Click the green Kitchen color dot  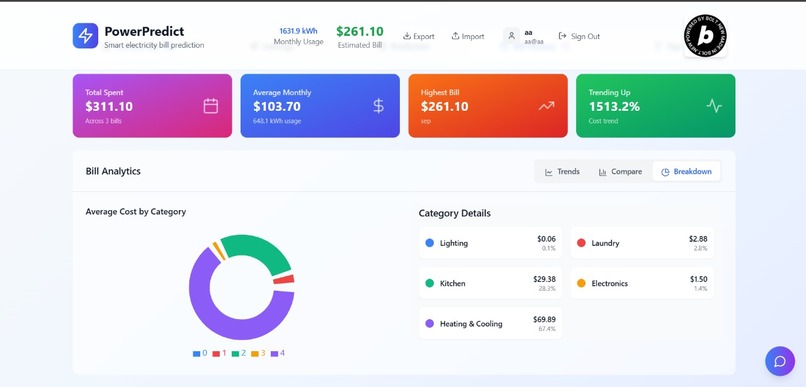[x=430, y=283]
